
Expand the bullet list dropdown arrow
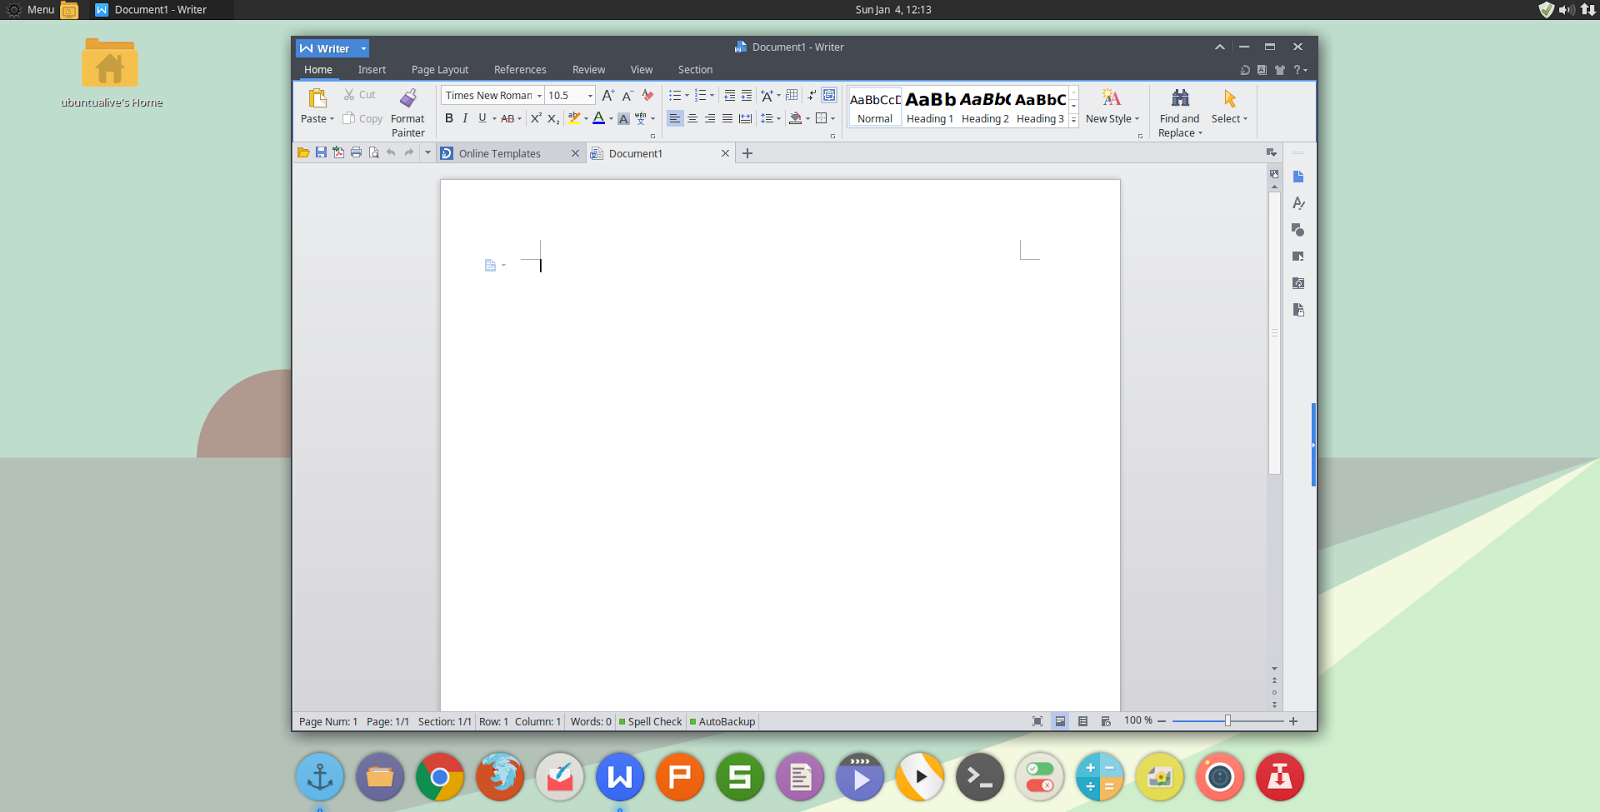(687, 96)
